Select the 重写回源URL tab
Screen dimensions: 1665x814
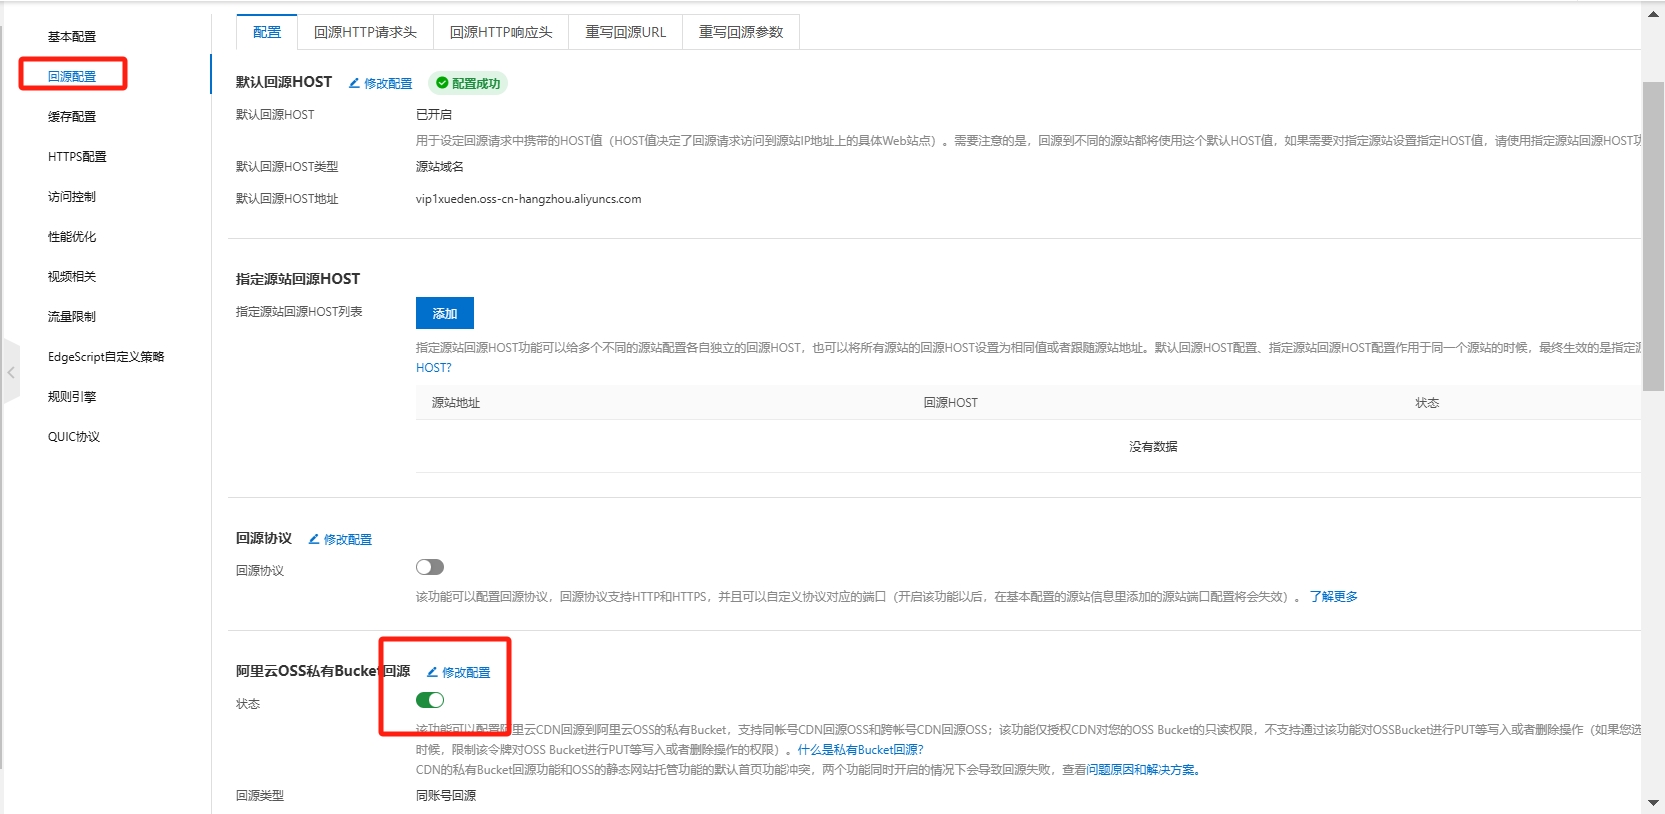(625, 32)
